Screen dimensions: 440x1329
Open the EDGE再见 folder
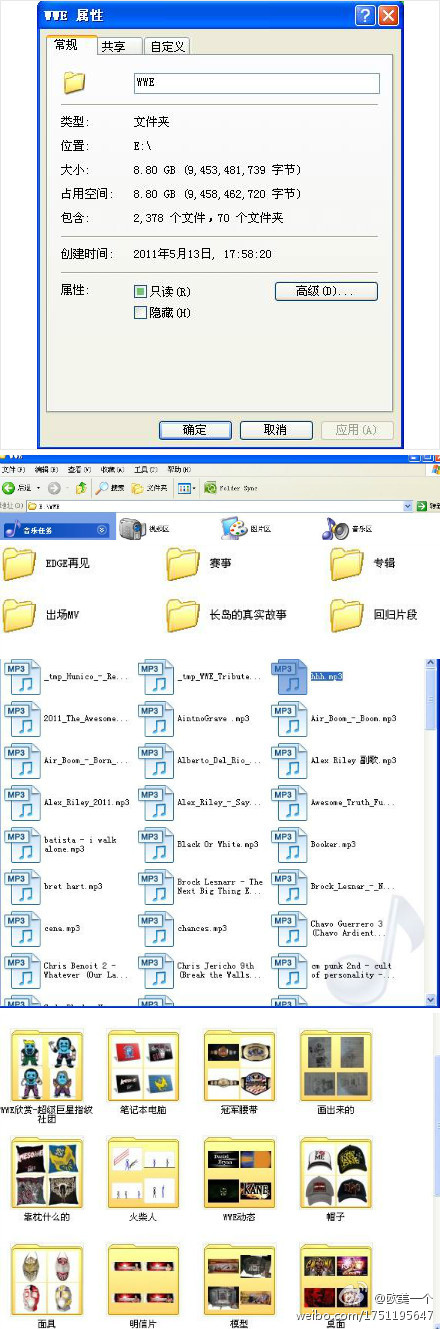(20, 564)
